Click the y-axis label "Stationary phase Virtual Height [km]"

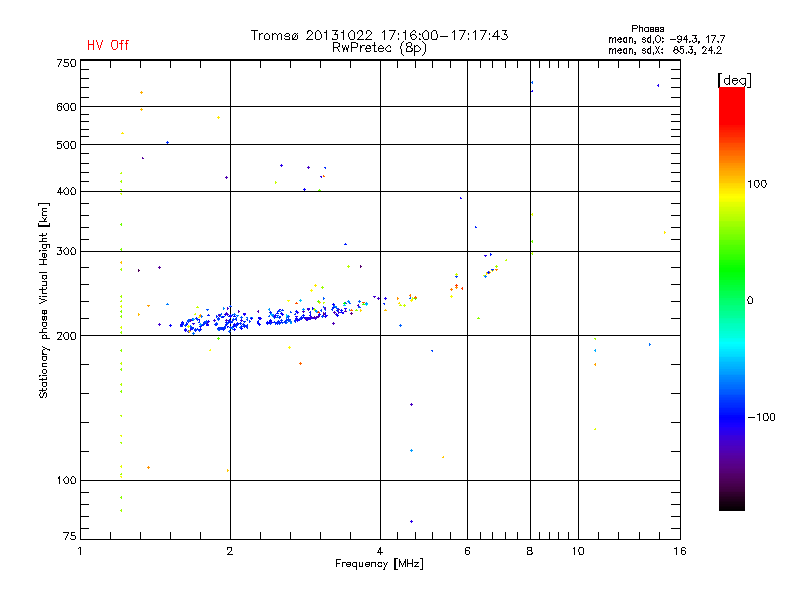(x=43, y=300)
